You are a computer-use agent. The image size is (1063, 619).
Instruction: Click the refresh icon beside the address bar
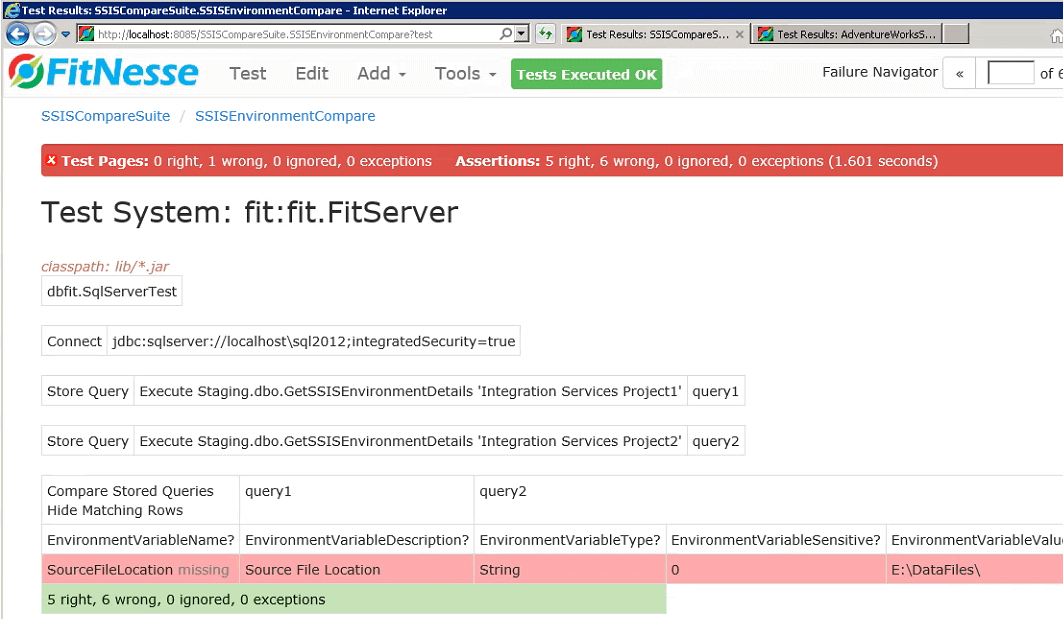pyautogui.click(x=545, y=34)
